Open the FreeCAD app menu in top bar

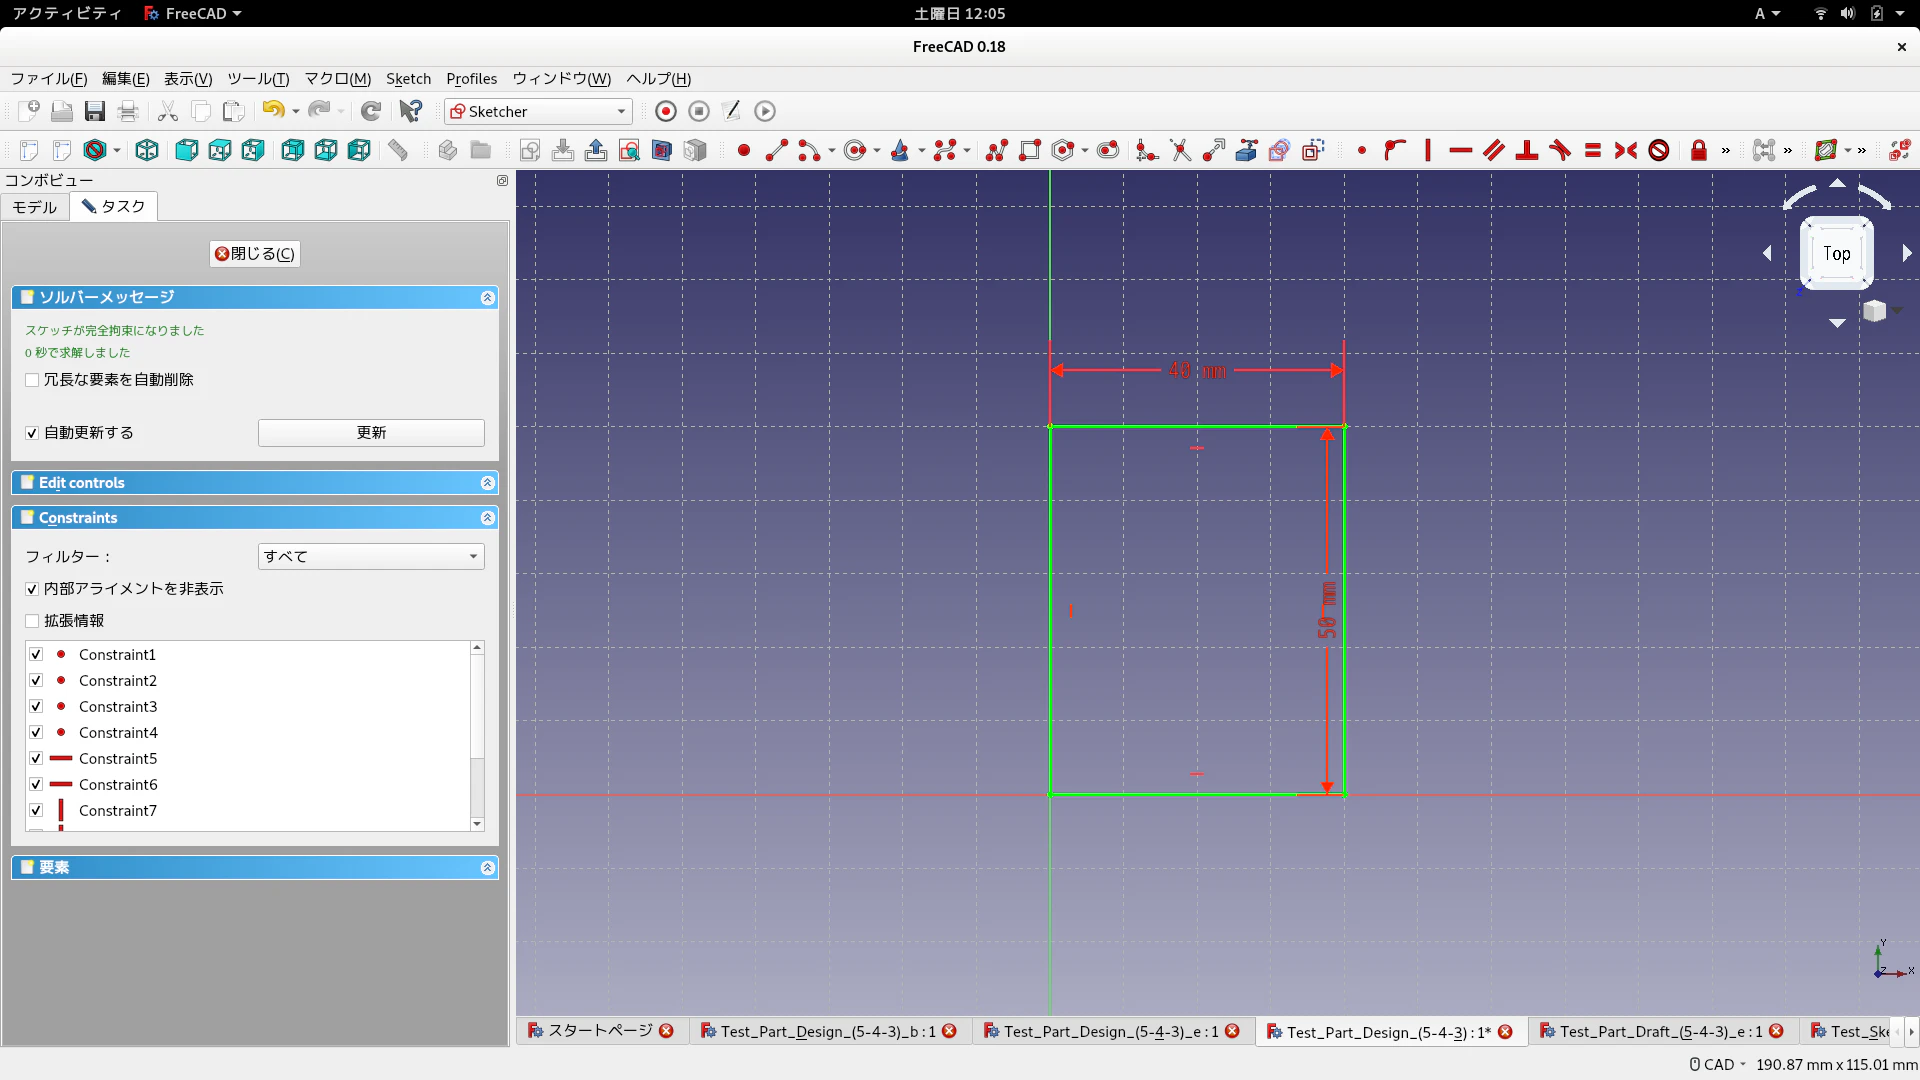coord(194,14)
